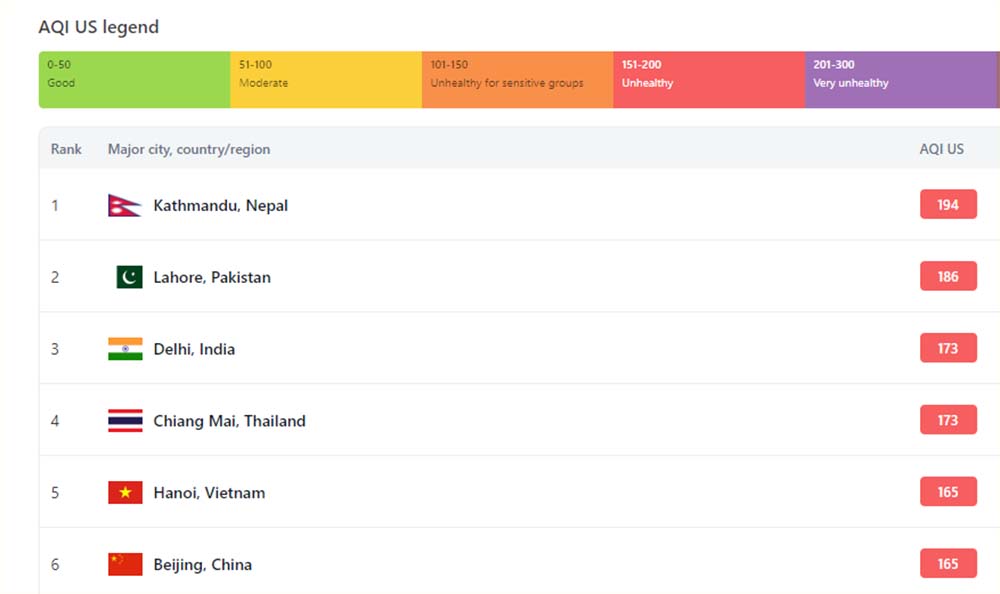This screenshot has width=1000, height=594.
Task: Click the Thailand flag icon
Action: (x=125, y=421)
